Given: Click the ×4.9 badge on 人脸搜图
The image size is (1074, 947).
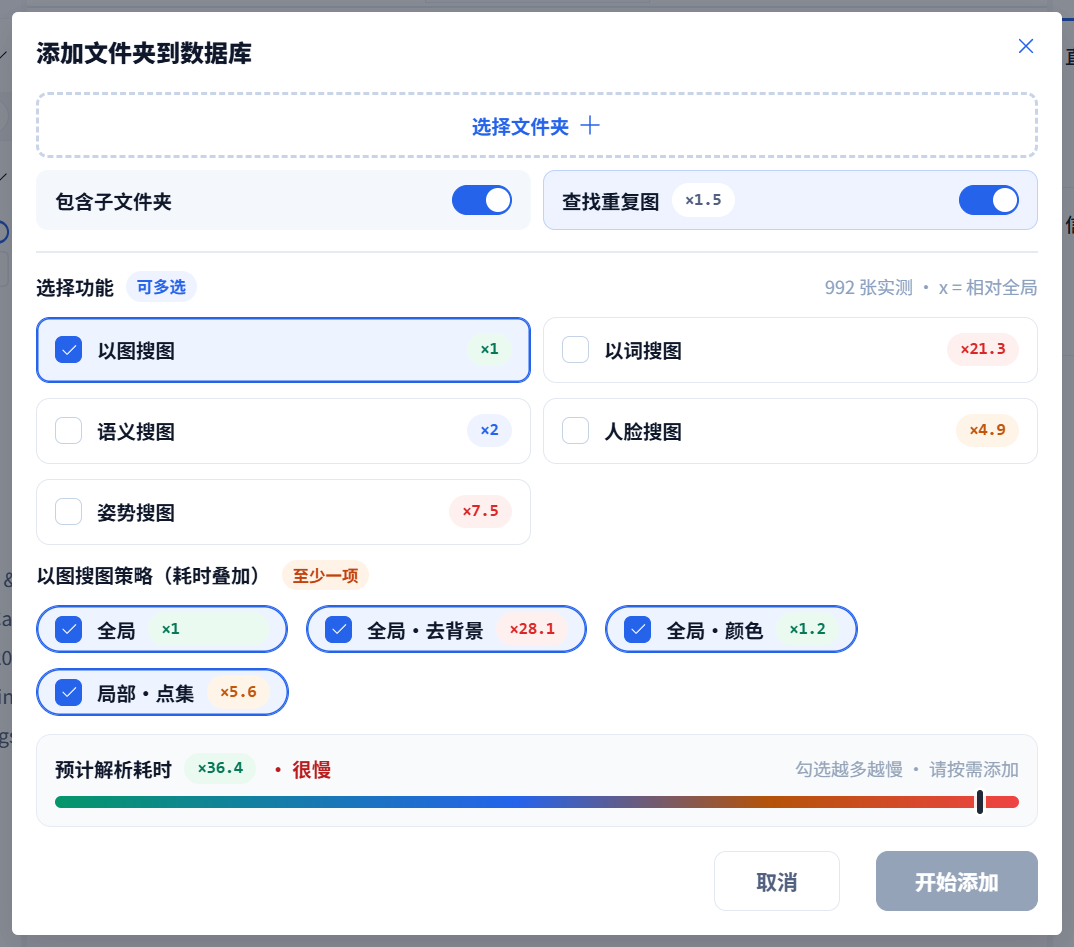Looking at the screenshot, I should pos(987,430).
